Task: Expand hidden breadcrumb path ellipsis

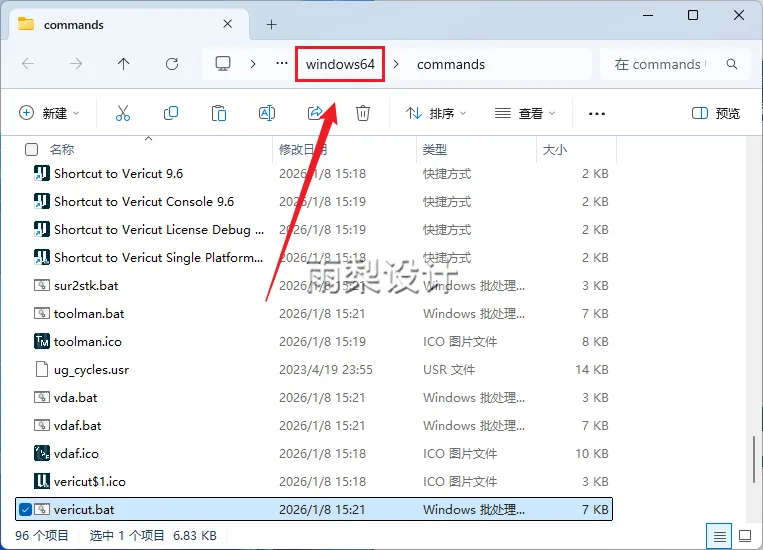Action: point(282,64)
